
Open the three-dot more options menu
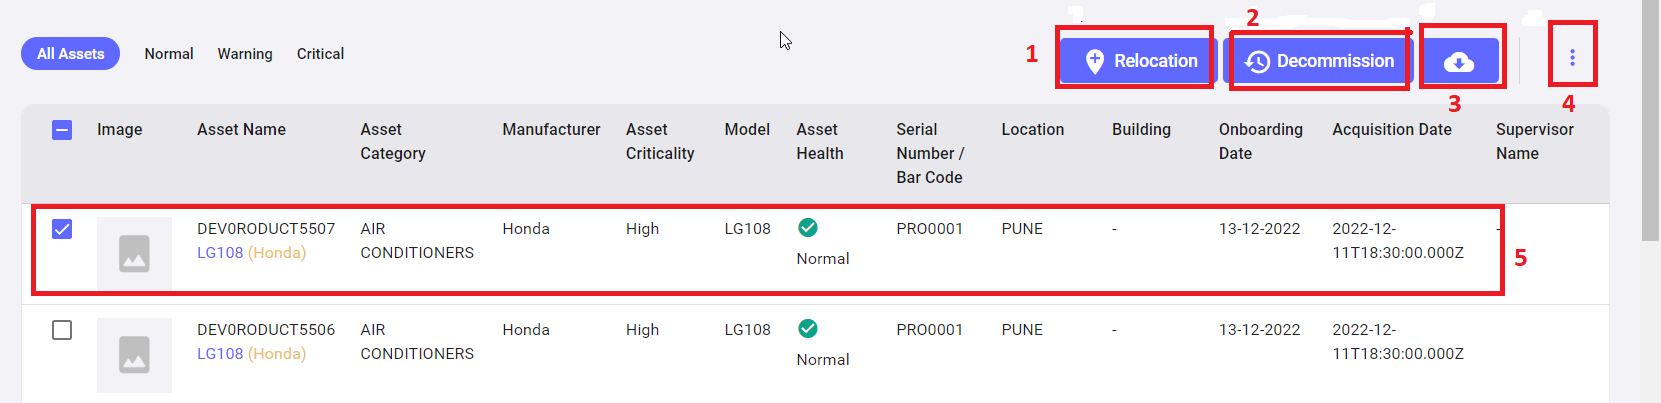(x=1572, y=58)
